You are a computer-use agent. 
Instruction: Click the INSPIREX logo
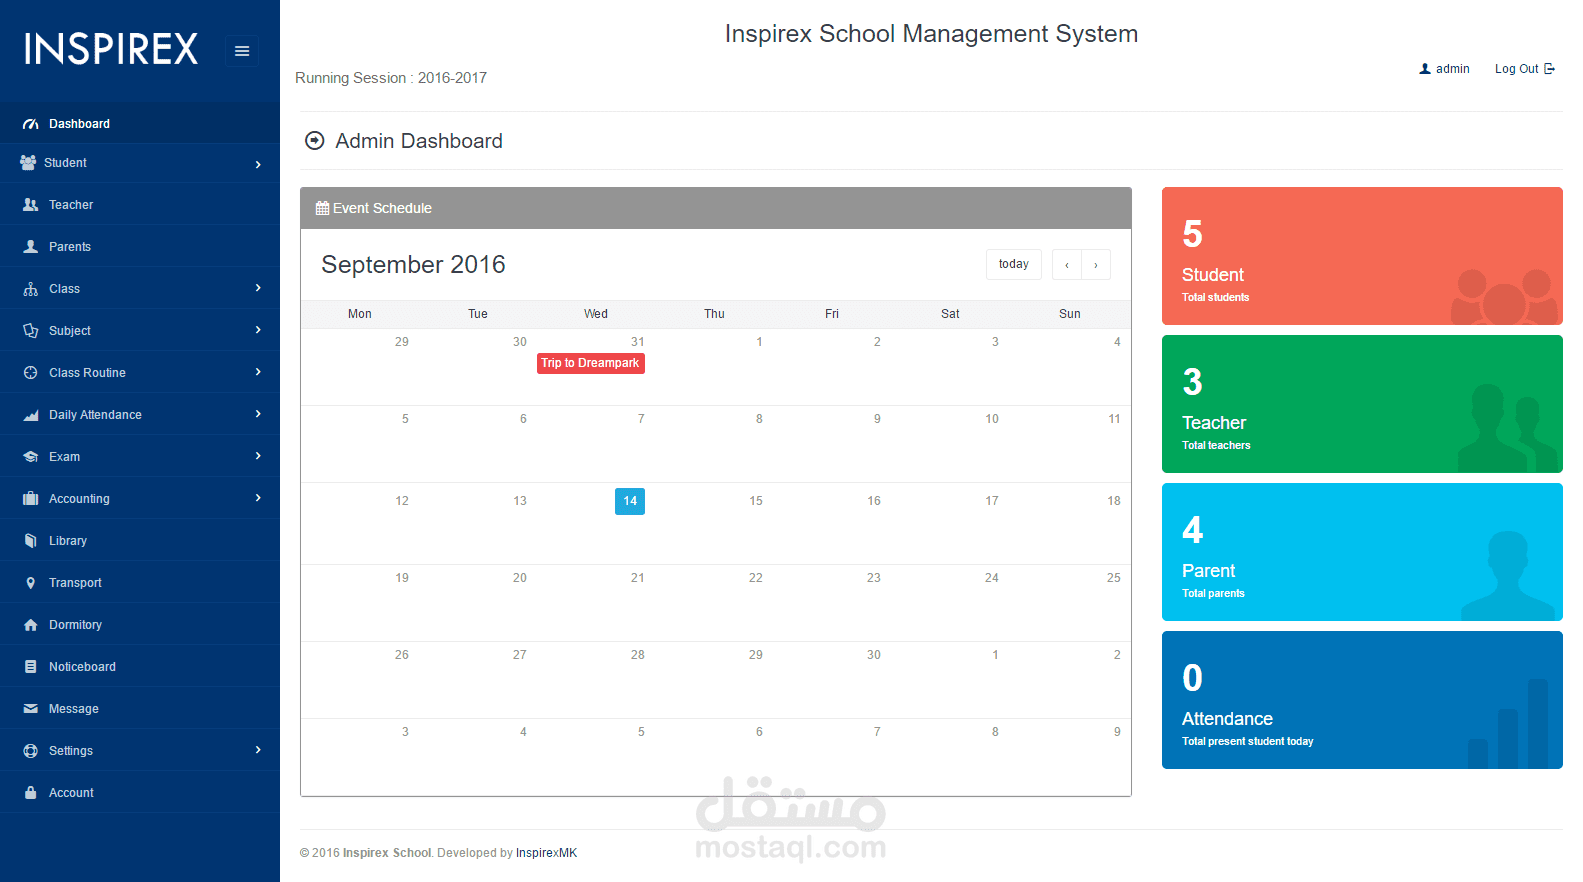pos(111,49)
